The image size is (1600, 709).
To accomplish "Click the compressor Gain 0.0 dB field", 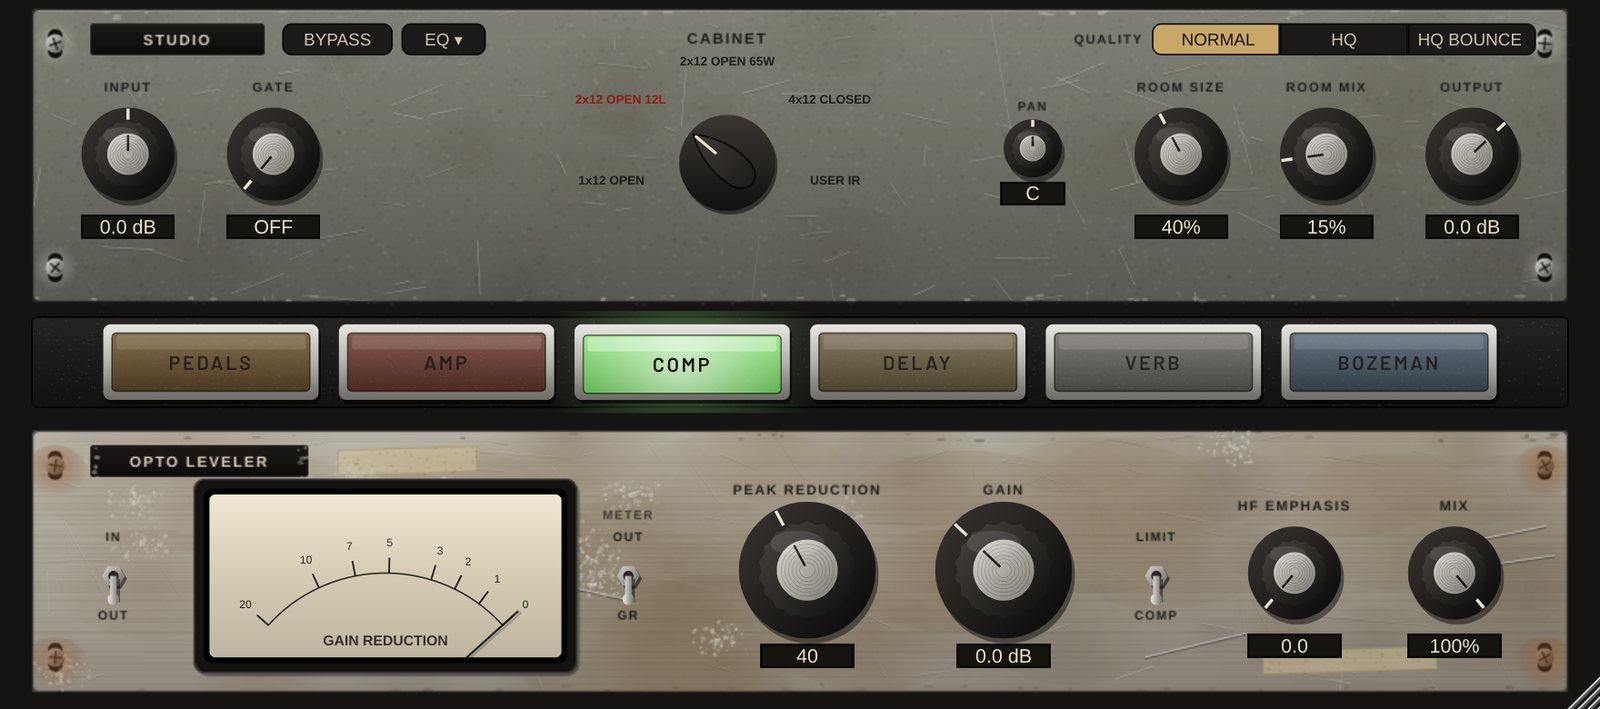I will tap(1003, 656).
